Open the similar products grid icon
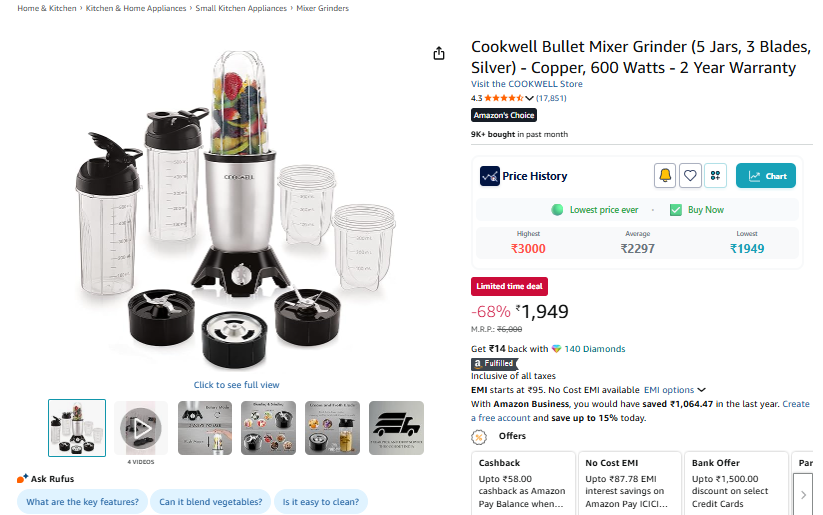823x515 pixels. click(x=715, y=175)
